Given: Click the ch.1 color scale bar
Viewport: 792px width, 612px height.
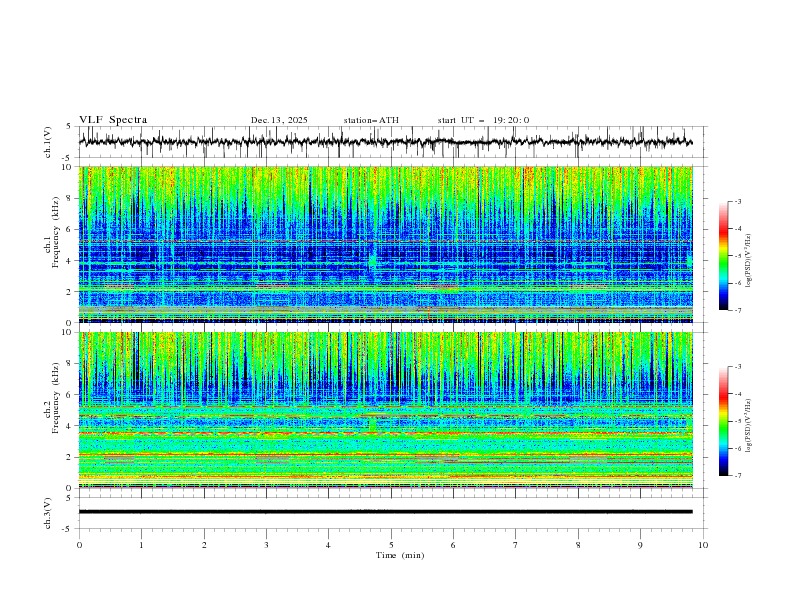Looking at the screenshot, I should (x=723, y=256).
